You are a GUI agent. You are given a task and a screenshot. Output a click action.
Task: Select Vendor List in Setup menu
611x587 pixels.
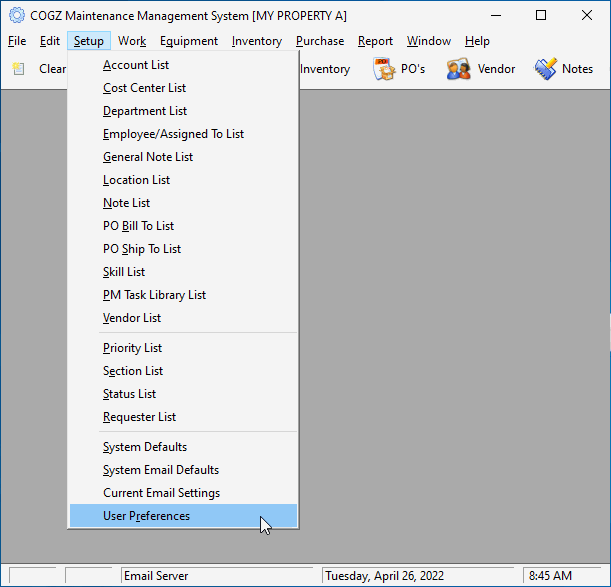[x=183, y=318]
